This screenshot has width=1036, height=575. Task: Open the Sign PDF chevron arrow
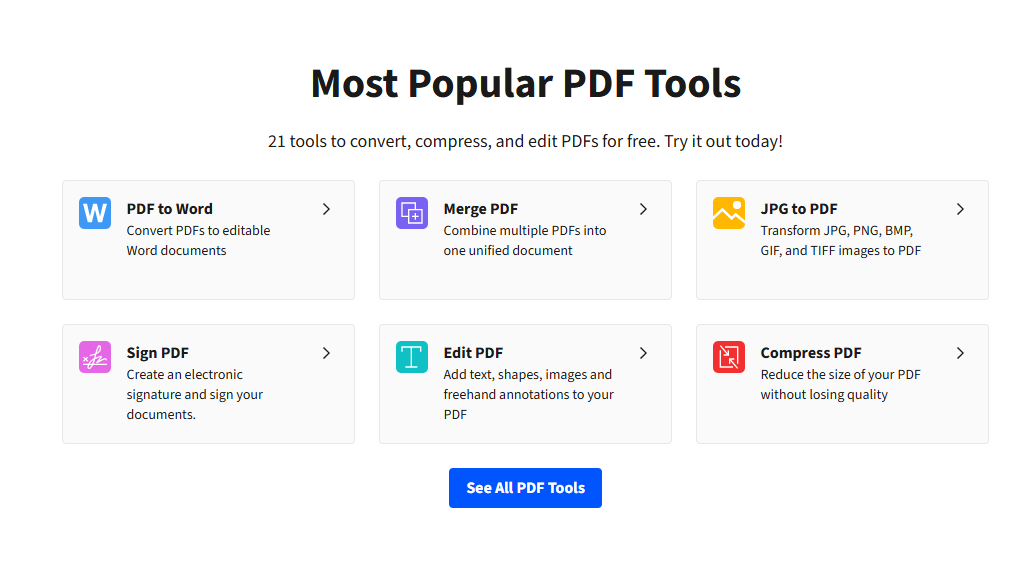click(x=326, y=353)
